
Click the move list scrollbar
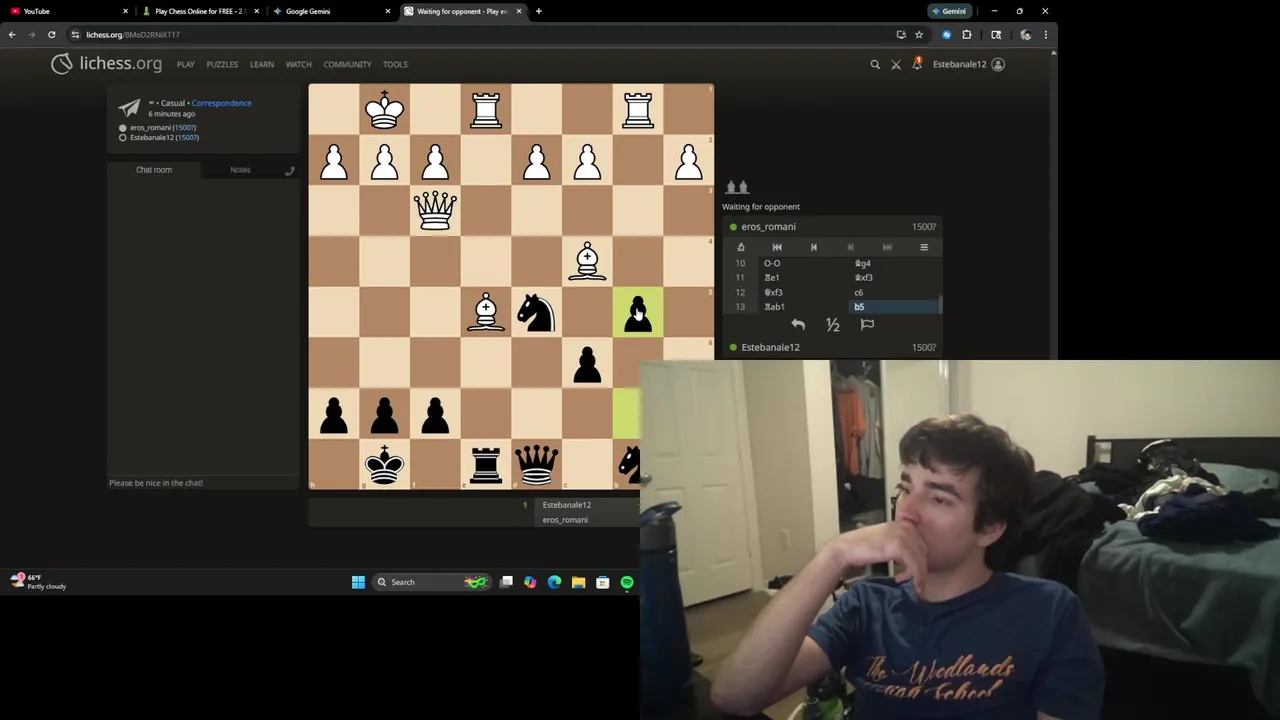939,305
